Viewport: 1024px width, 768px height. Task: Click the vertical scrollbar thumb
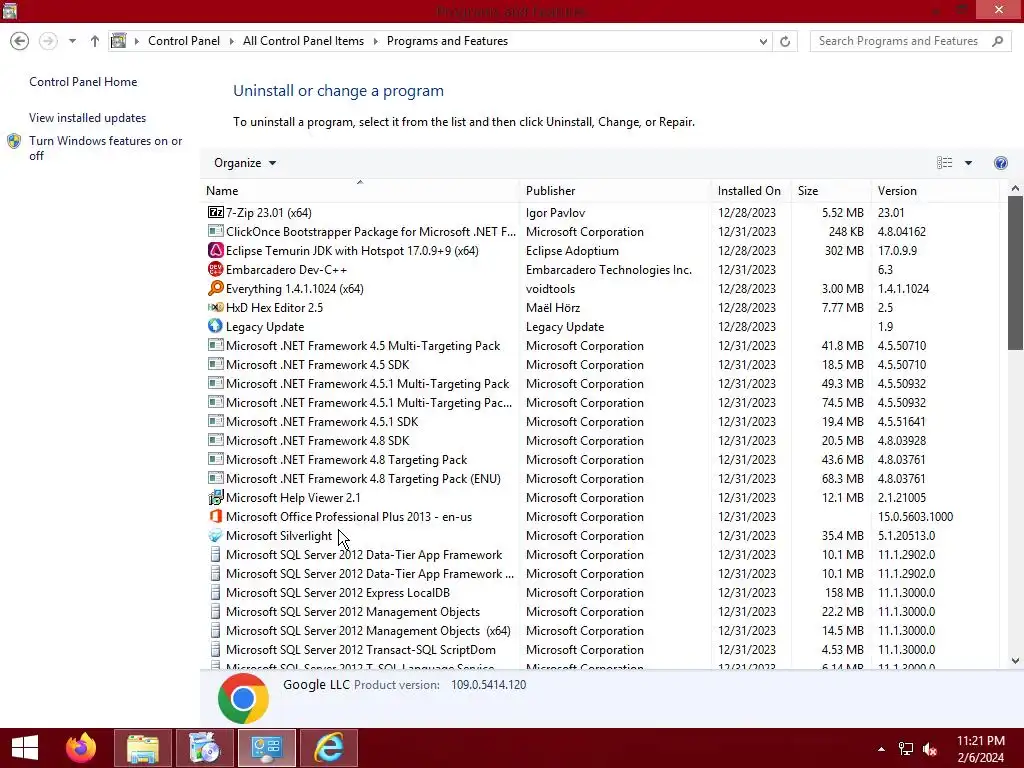click(1015, 273)
